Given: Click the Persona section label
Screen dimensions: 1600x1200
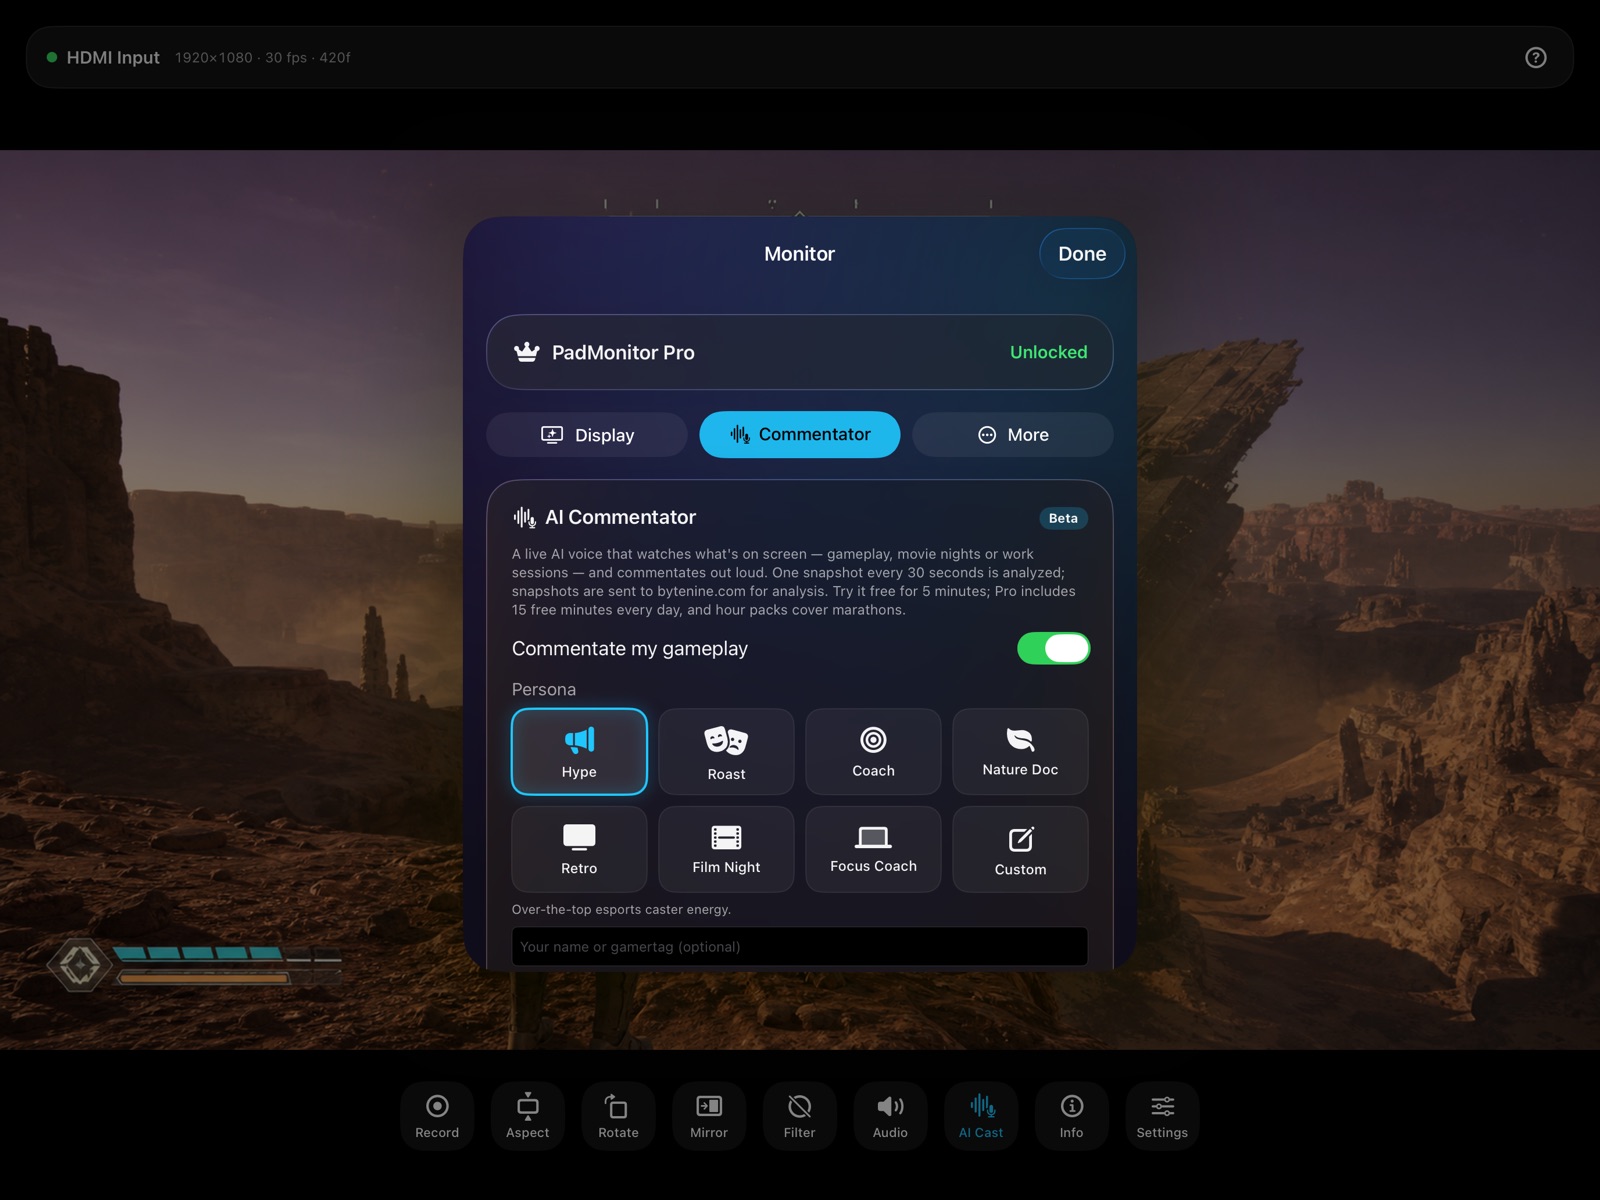Looking at the screenshot, I should click(544, 689).
